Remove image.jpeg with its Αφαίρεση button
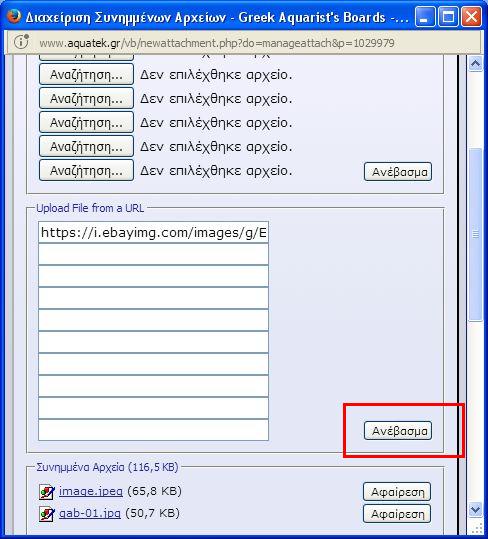Viewport: 488px width, 539px height. (x=397, y=492)
